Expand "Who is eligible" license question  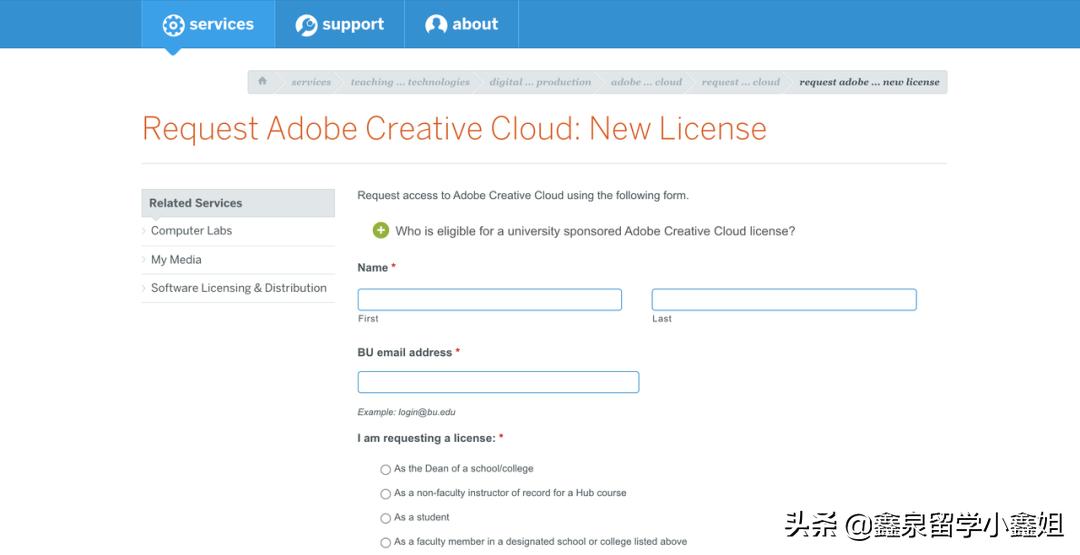tap(595, 231)
